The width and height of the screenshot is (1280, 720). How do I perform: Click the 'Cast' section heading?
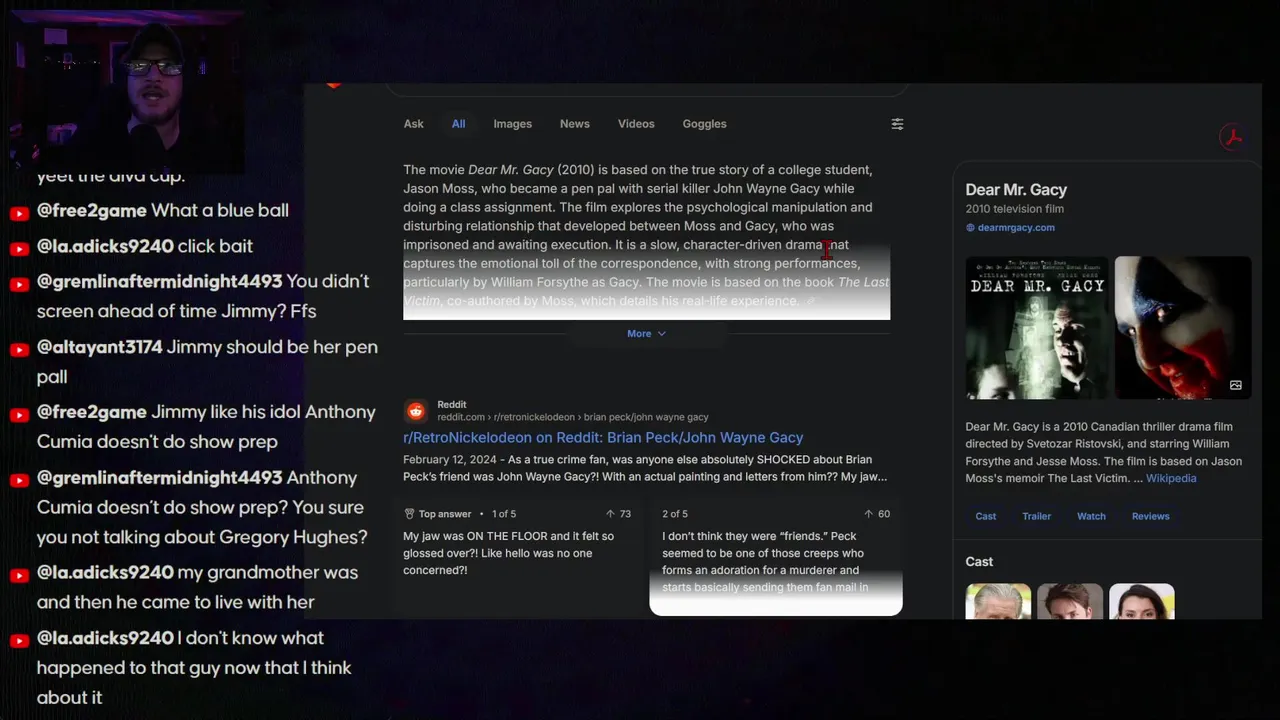[x=979, y=562]
